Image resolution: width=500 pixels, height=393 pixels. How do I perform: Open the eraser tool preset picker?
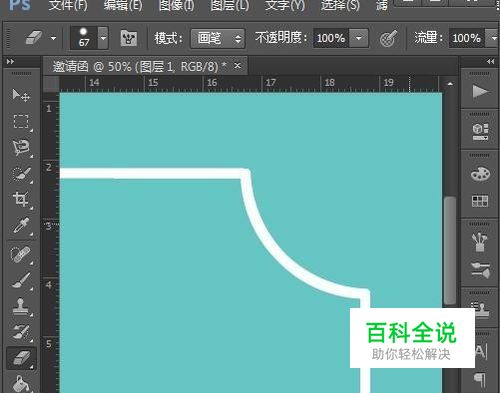click(x=53, y=38)
